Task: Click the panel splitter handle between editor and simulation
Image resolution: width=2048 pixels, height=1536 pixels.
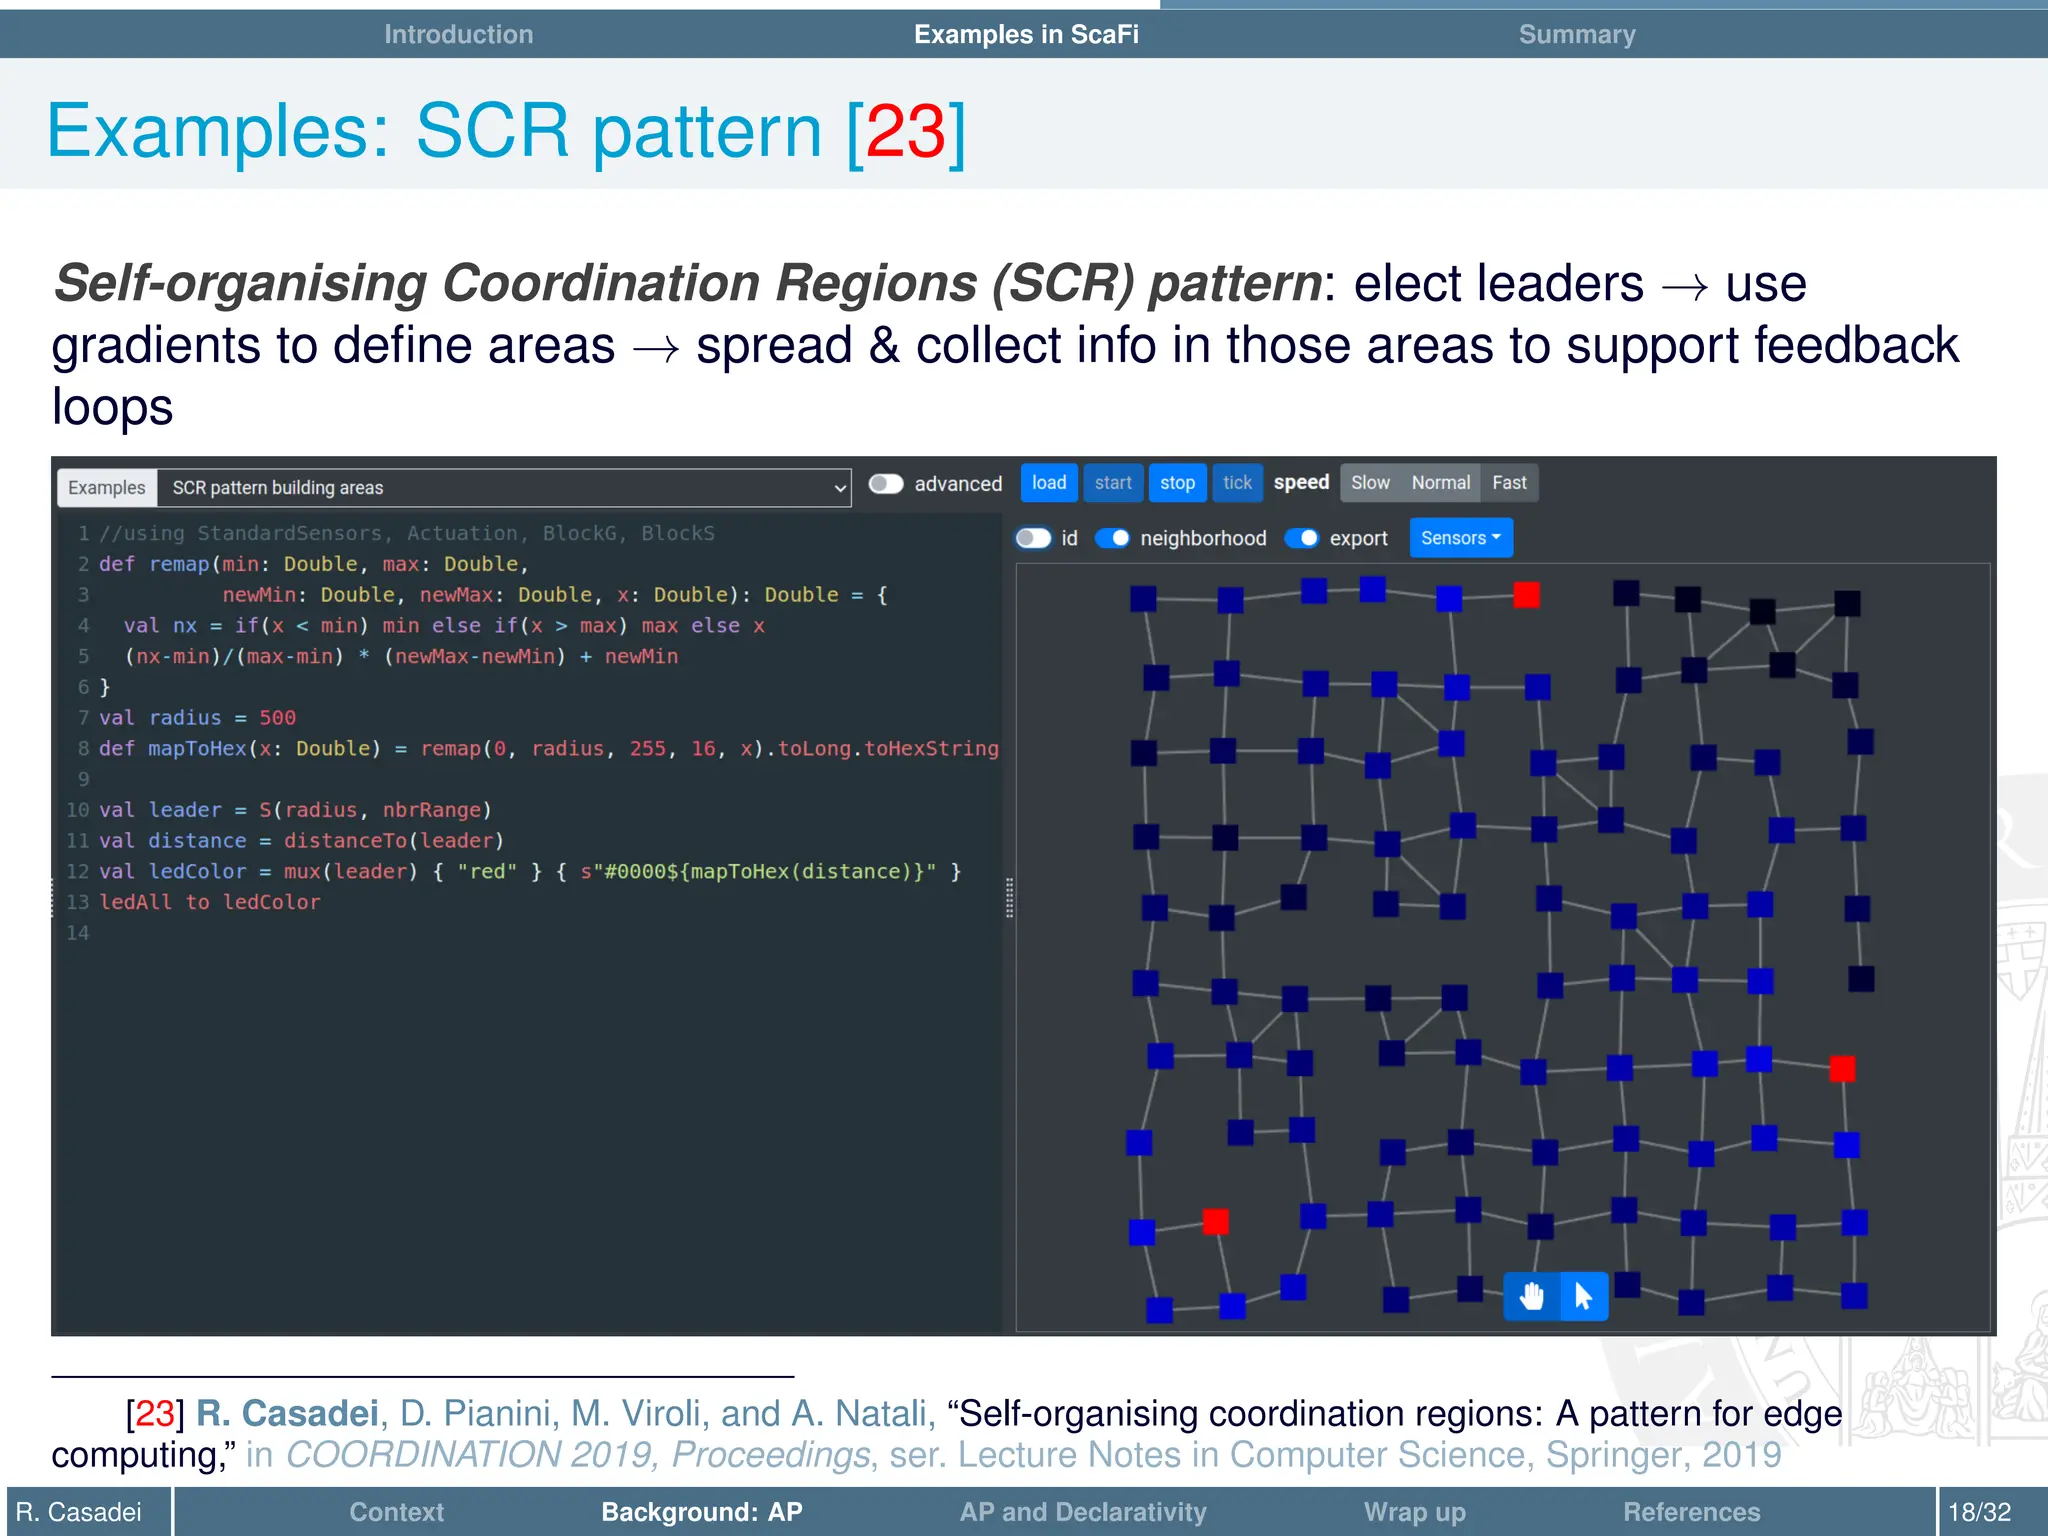Action: pyautogui.click(x=1009, y=897)
